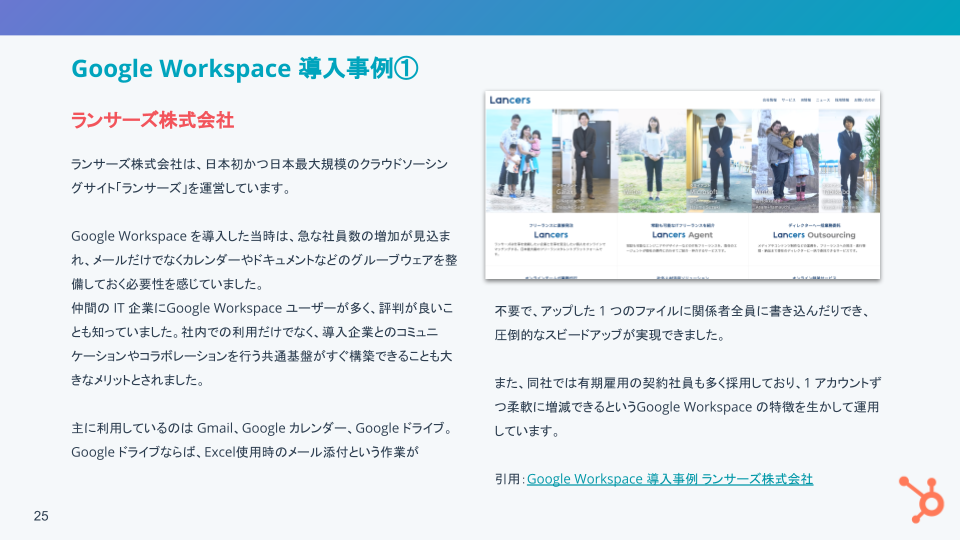Image resolution: width=960 pixels, height=540 pixels.
Task: Click the first paragraph line ランサーズ株式会社は、日本初かつ
Action: coord(260,164)
